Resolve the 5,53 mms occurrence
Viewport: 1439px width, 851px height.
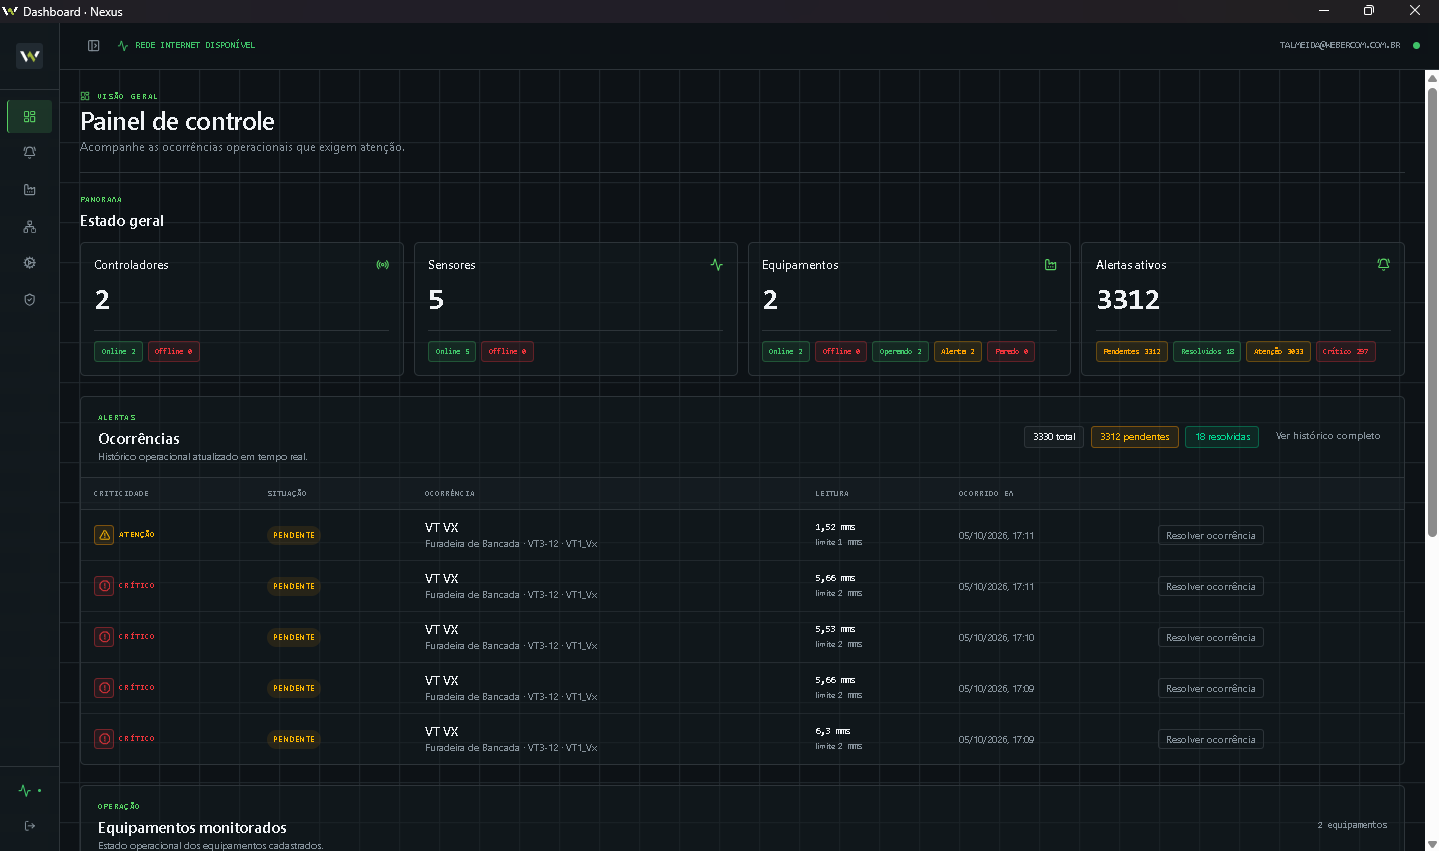pyautogui.click(x=1211, y=638)
